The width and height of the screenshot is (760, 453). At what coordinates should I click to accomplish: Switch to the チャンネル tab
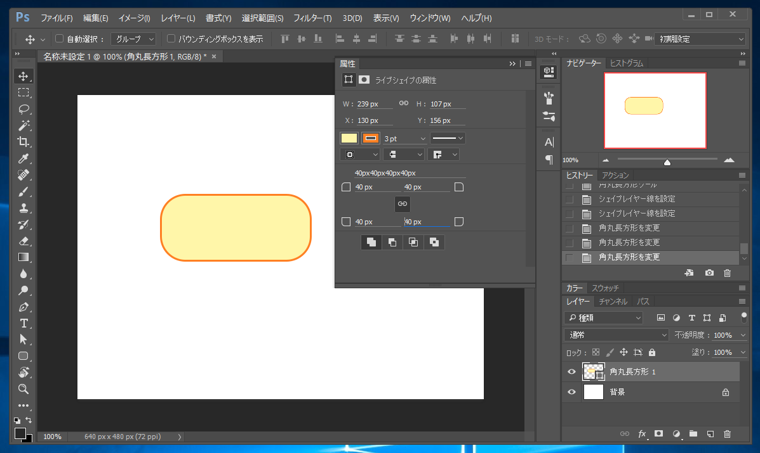pos(613,301)
